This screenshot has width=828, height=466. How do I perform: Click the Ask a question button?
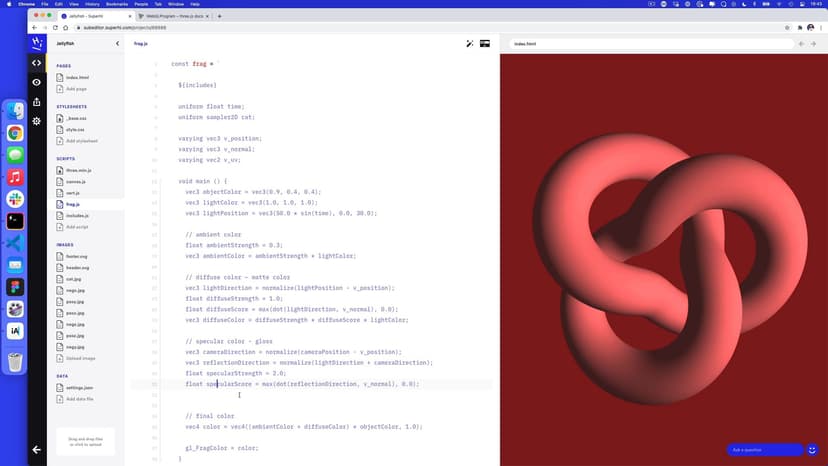[766, 450]
